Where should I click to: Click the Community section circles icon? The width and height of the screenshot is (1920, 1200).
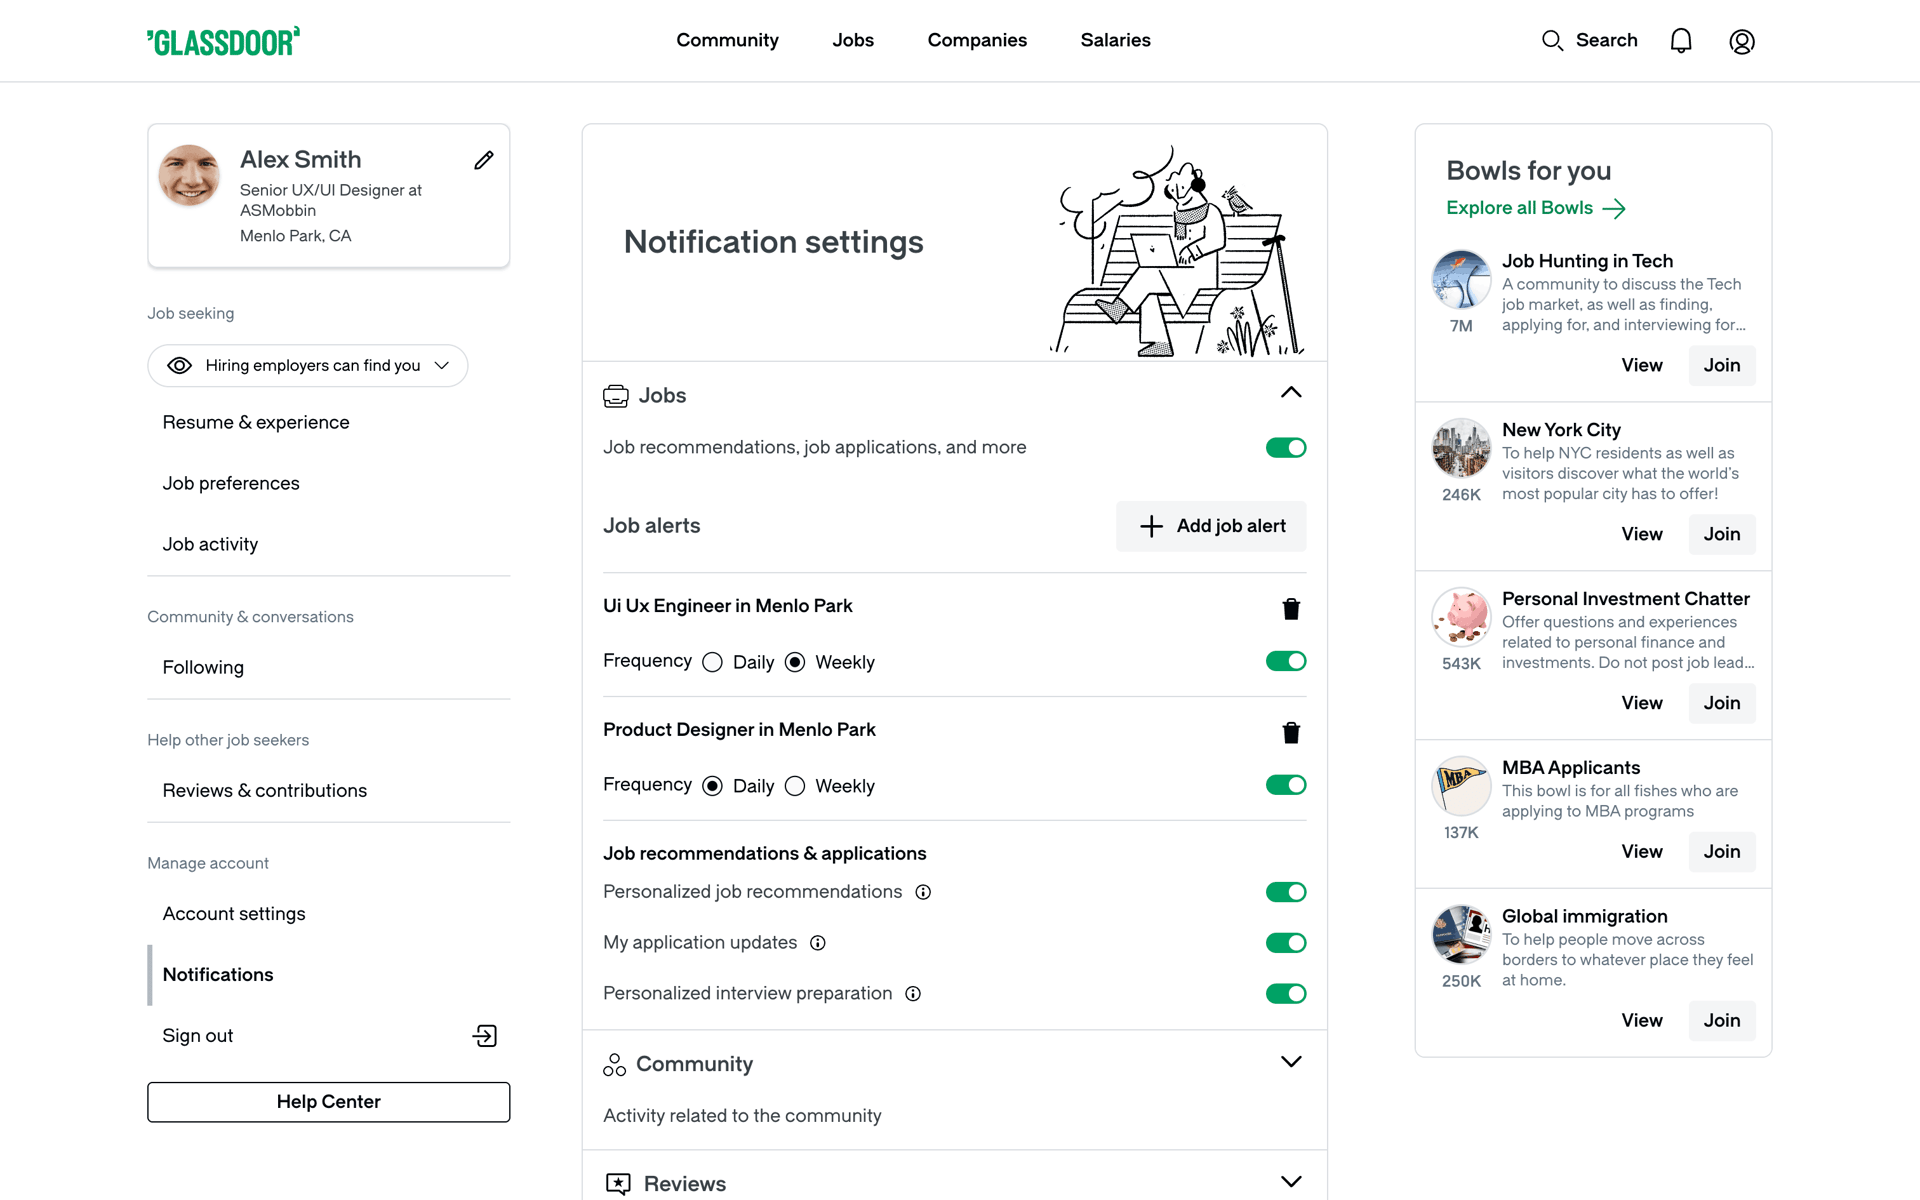click(614, 1065)
